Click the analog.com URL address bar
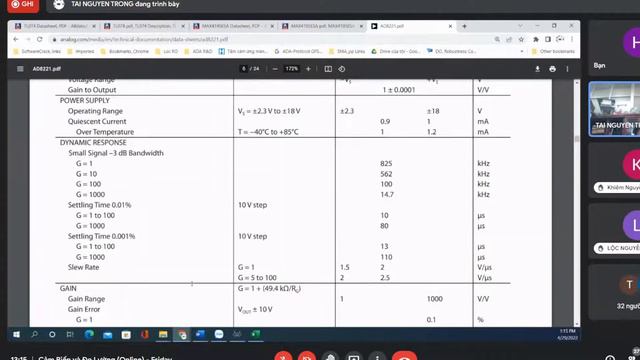 (269, 39)
